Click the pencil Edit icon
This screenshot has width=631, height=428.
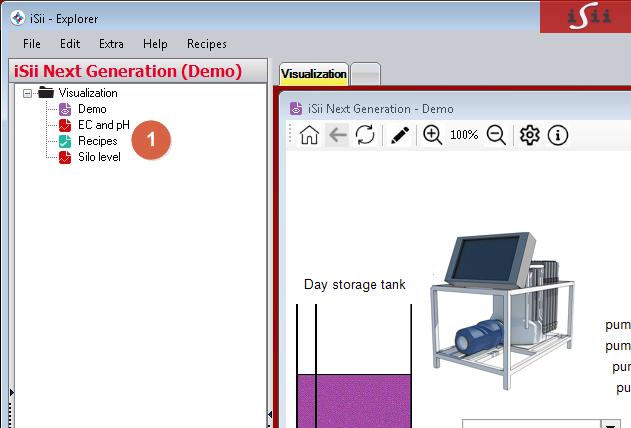400,135
